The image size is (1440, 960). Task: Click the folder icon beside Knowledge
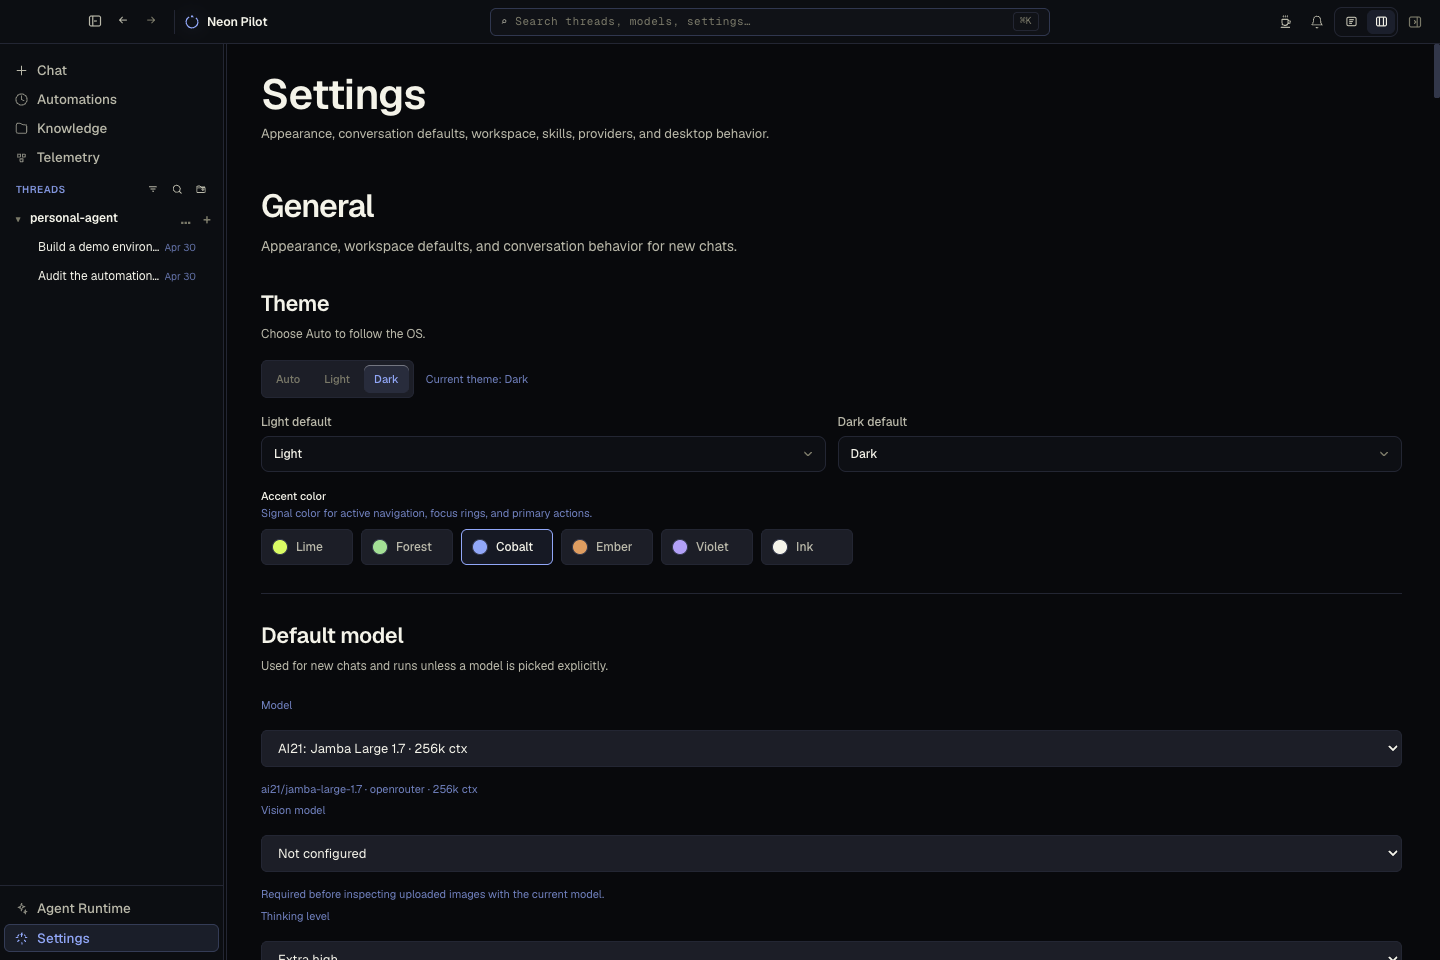(x=21, y=129)
